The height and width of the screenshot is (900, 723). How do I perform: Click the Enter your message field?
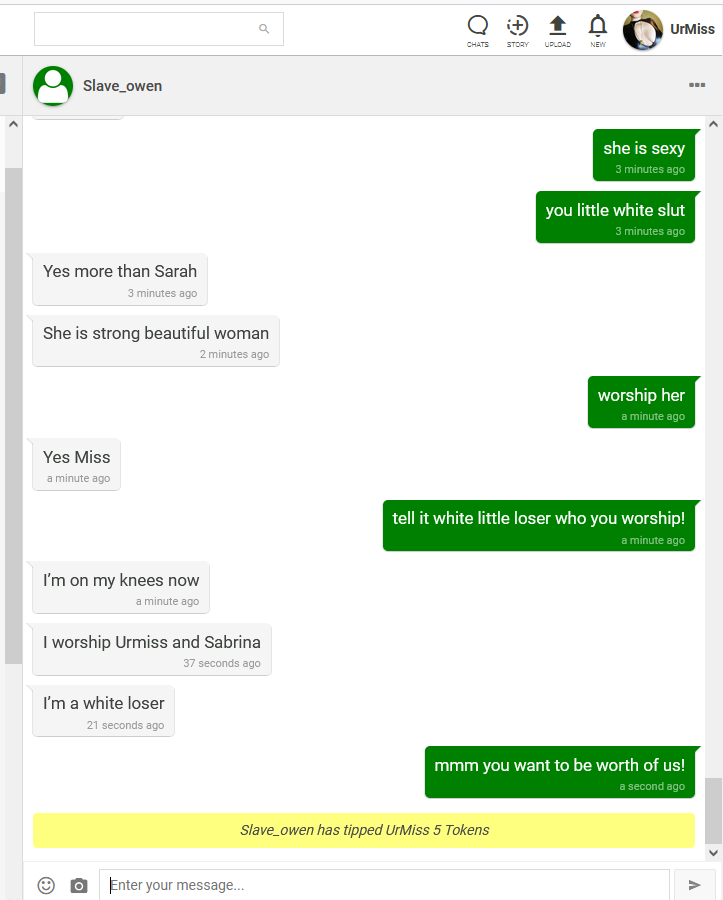pyautogui.click(x=384, y=885)
